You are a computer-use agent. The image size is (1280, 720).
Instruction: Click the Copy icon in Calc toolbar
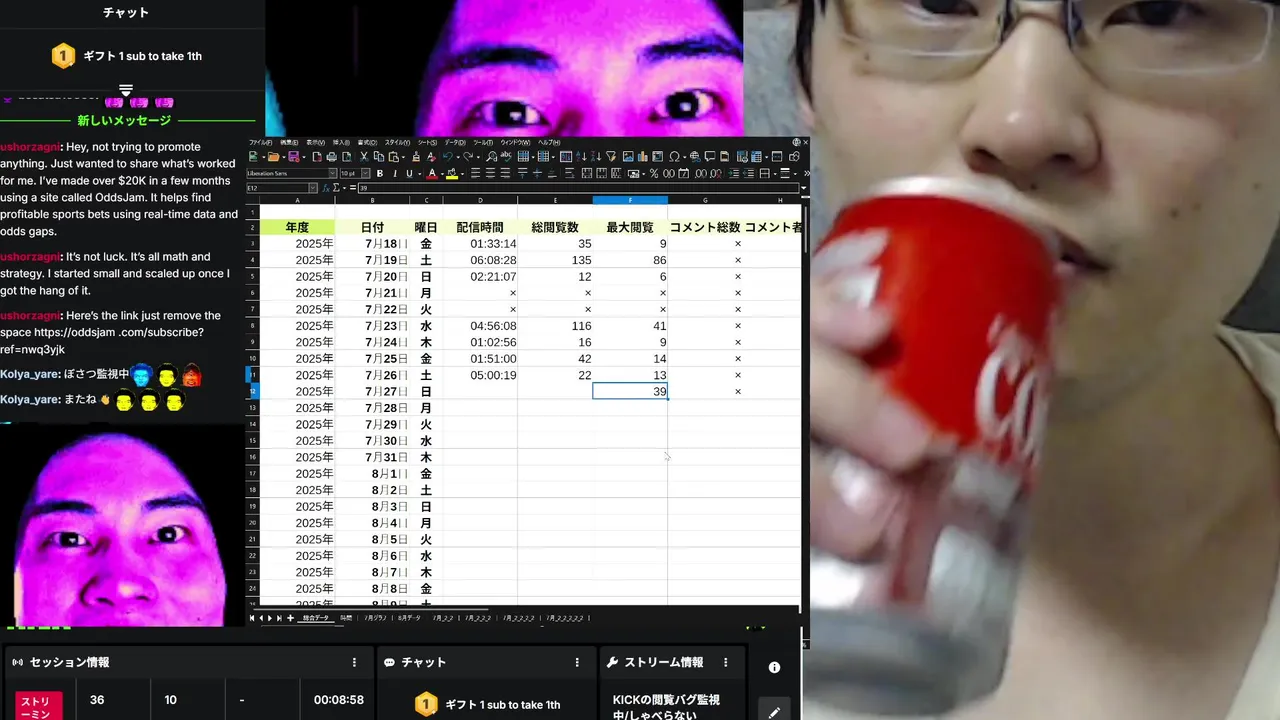(x=378, y=157)
